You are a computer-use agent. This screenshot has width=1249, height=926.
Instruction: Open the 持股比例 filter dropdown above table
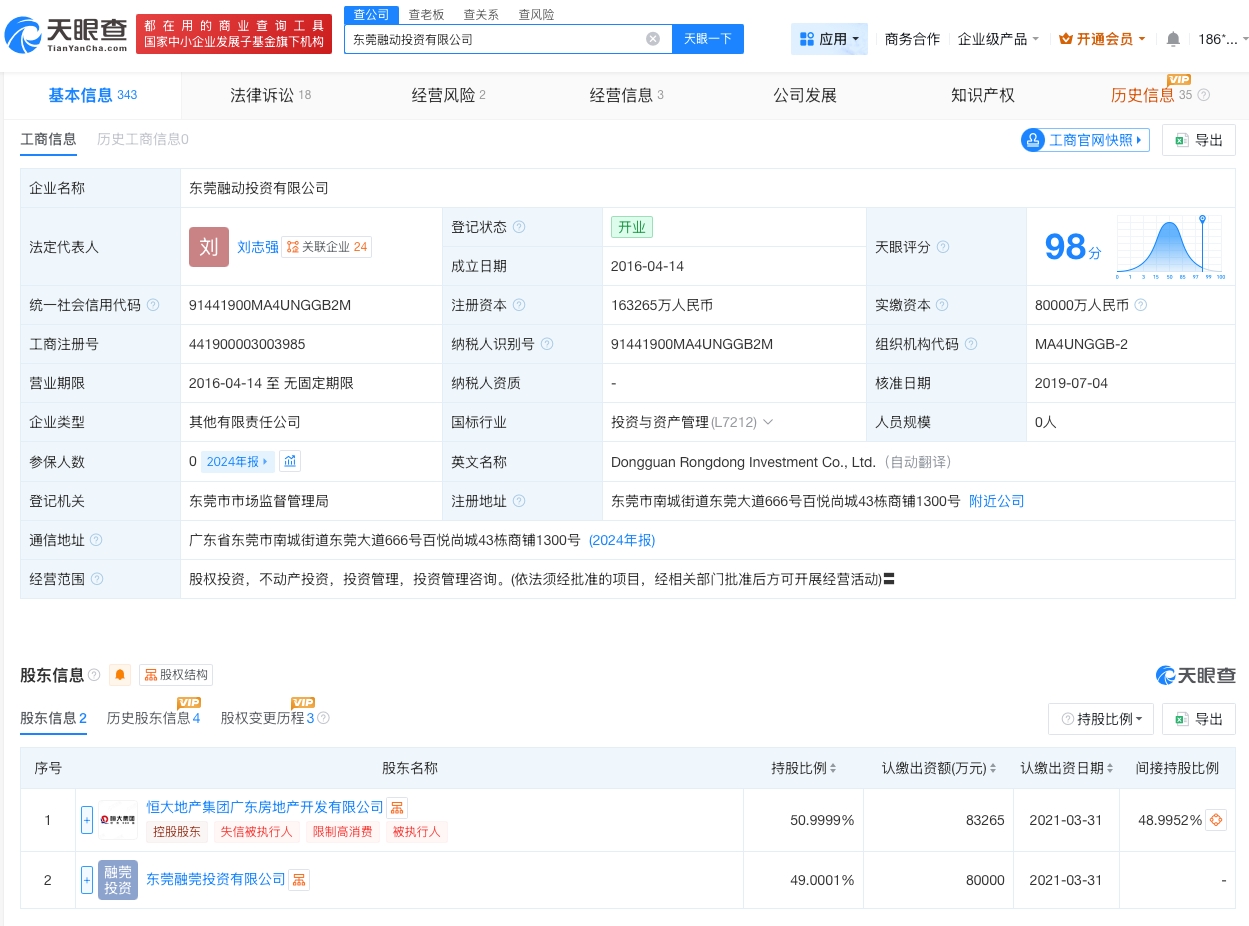[1101, 719]
